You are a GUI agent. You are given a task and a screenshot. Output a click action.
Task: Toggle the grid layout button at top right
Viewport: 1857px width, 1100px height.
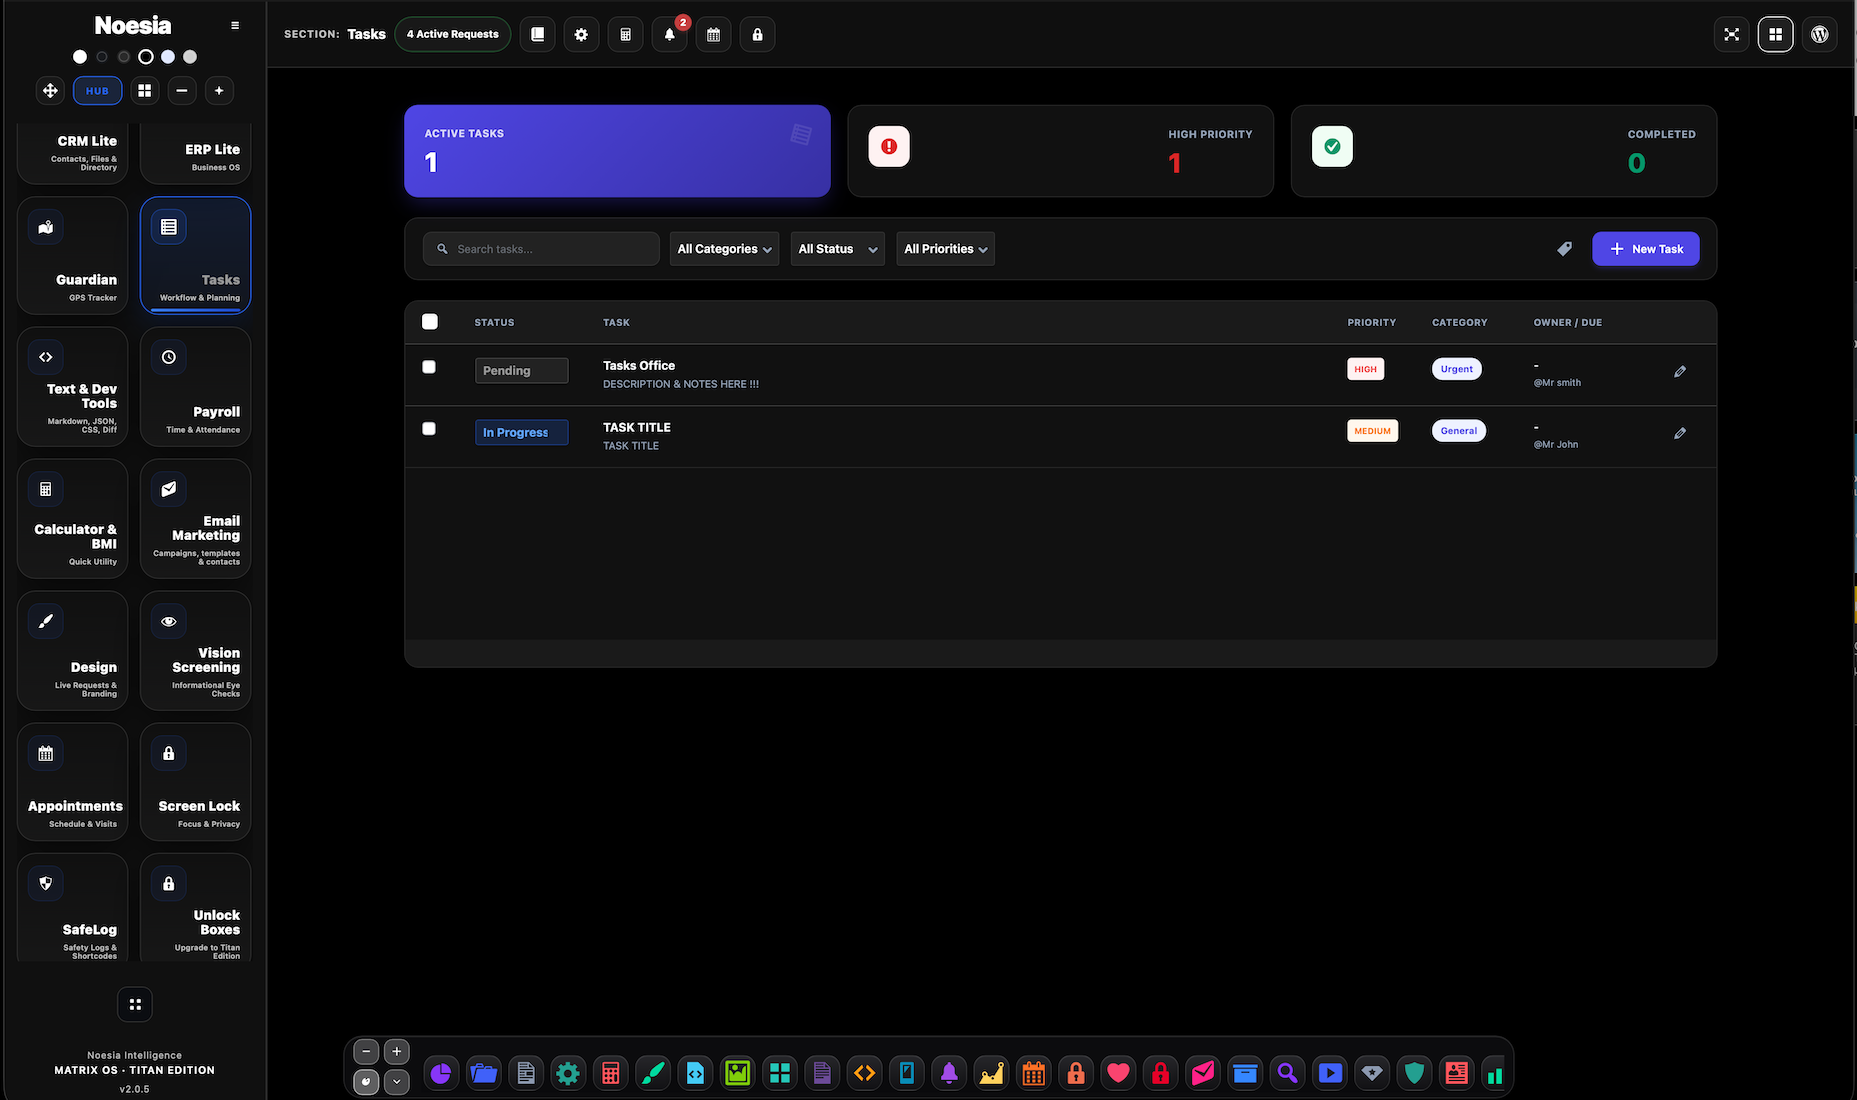point(1776,34)
